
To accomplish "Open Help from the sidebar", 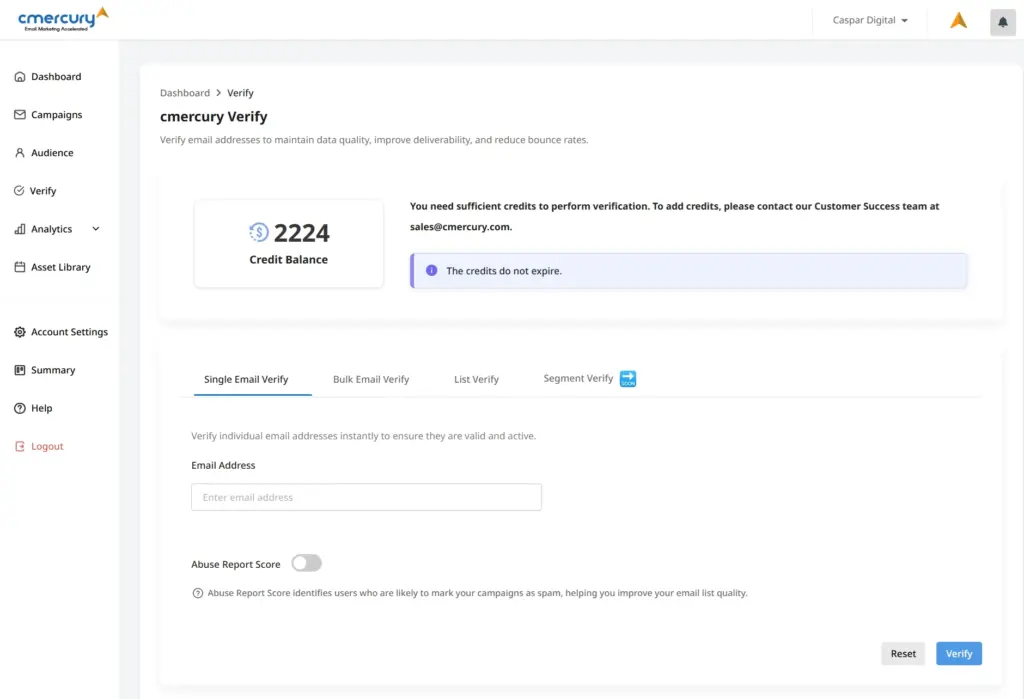I will point(41,408).
